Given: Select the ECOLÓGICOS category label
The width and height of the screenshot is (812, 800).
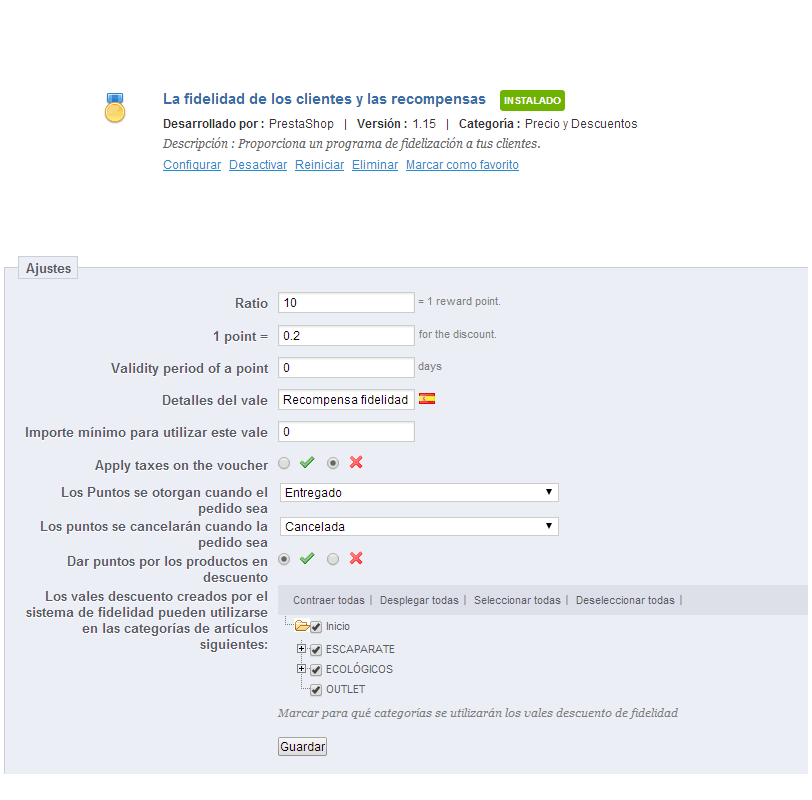Looking at the screenshot, I should [359, 670].
